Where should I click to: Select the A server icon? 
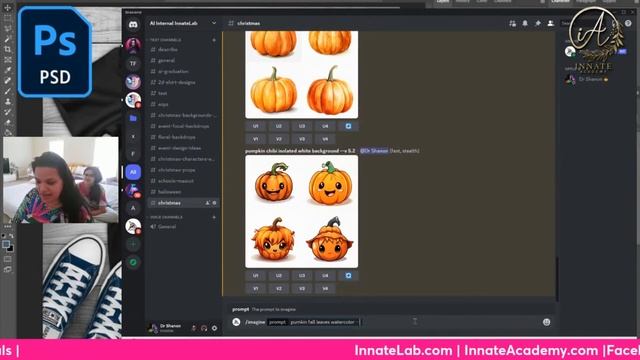pos(133,208)
